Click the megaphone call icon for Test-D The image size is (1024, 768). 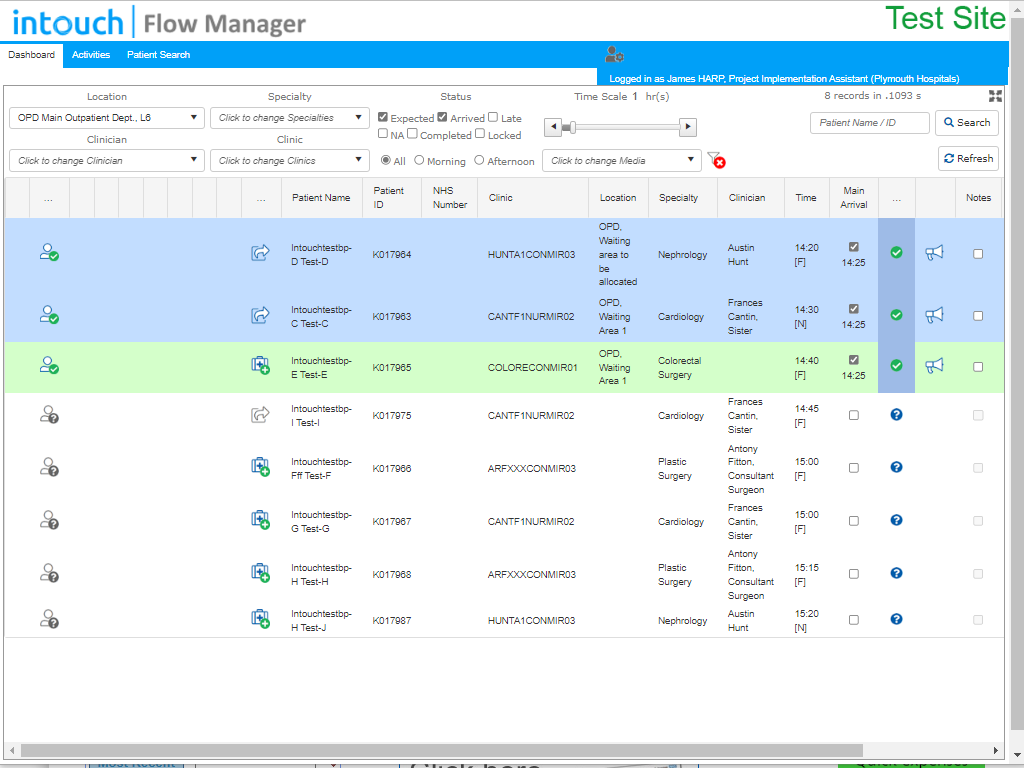point(935,253)
